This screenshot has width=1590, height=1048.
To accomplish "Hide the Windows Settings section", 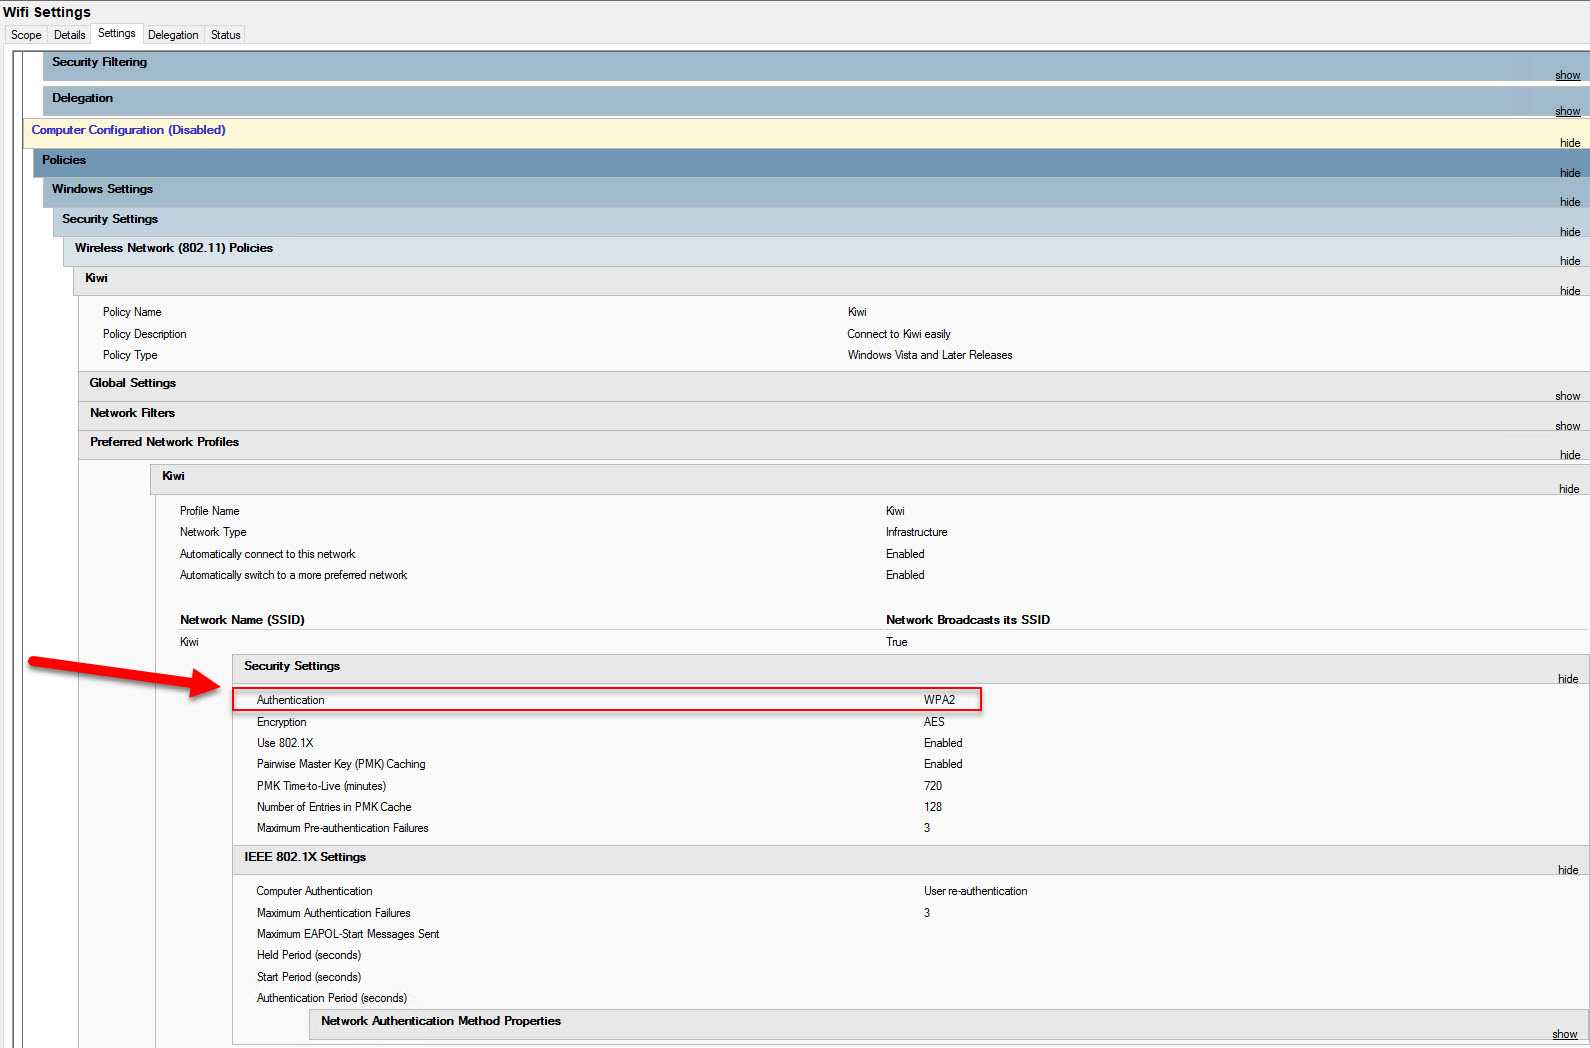I will pyautogui.click(x=1569, y=202).
